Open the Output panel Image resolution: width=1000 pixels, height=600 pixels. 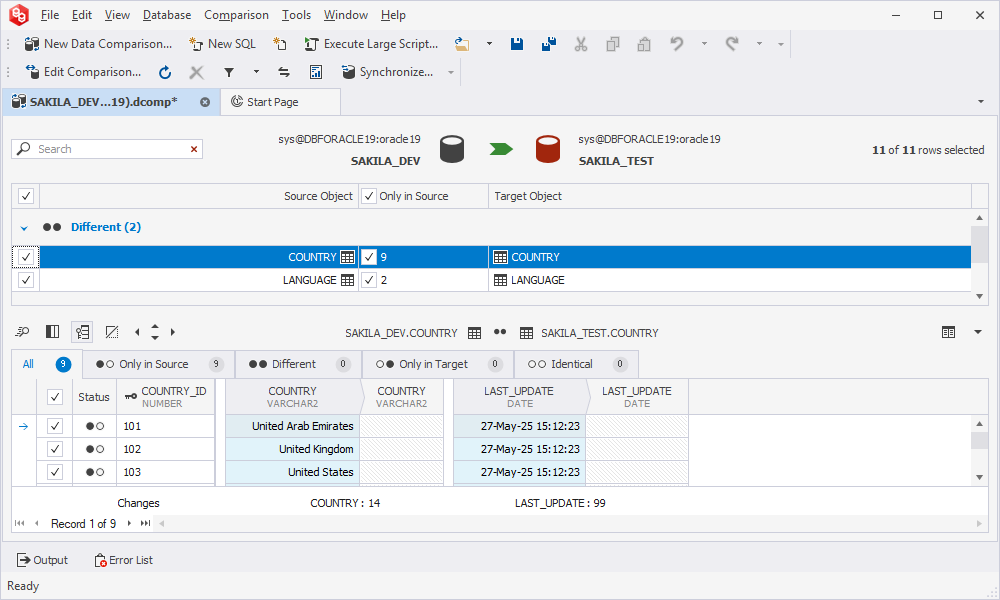(x=42, y=560)
